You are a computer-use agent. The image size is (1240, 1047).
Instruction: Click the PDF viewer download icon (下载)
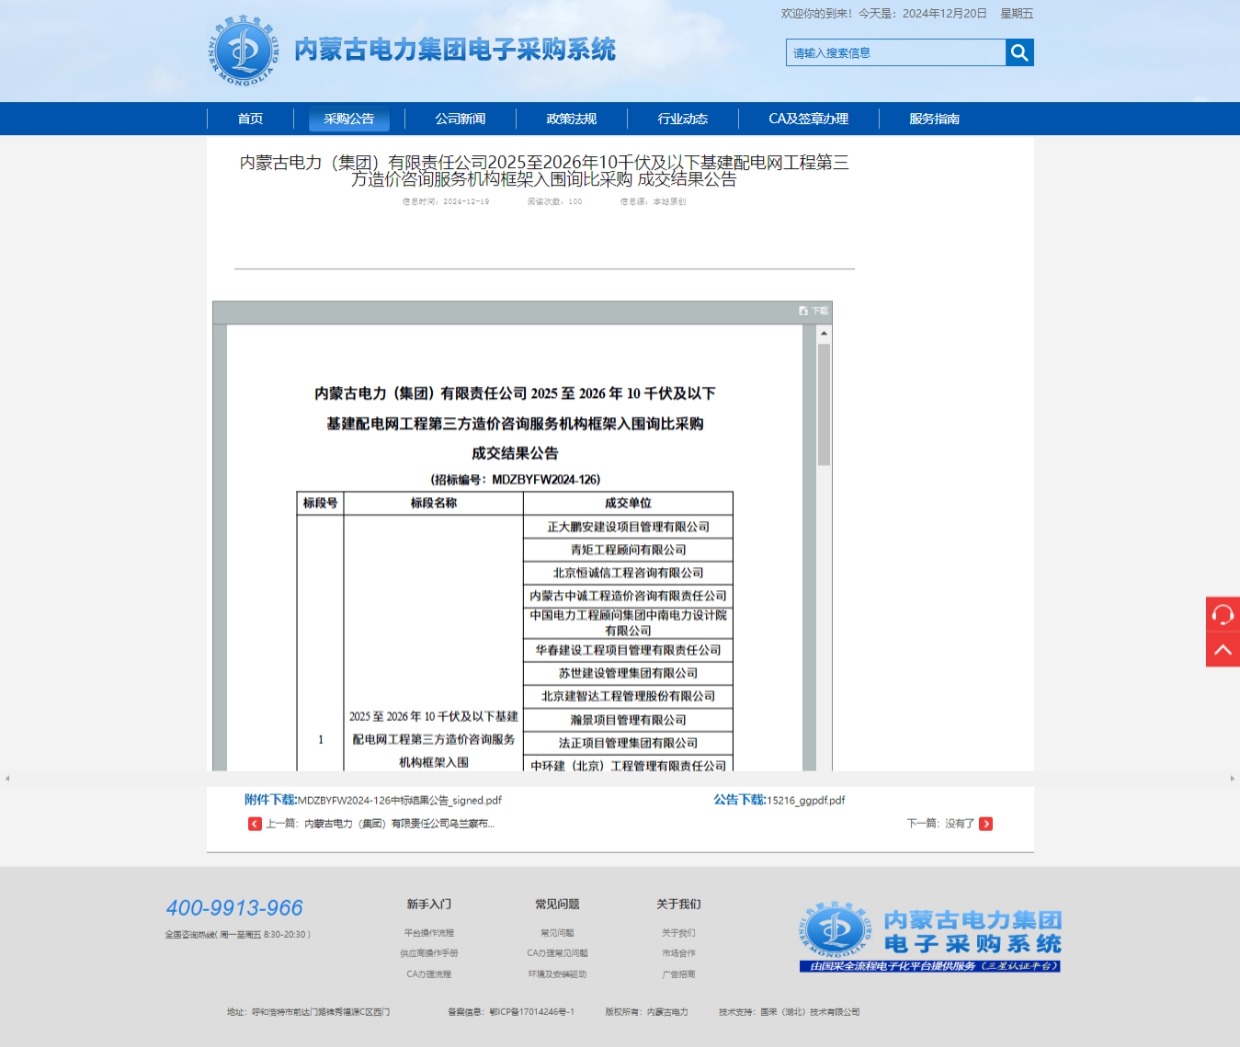click(x=813, y=311)
